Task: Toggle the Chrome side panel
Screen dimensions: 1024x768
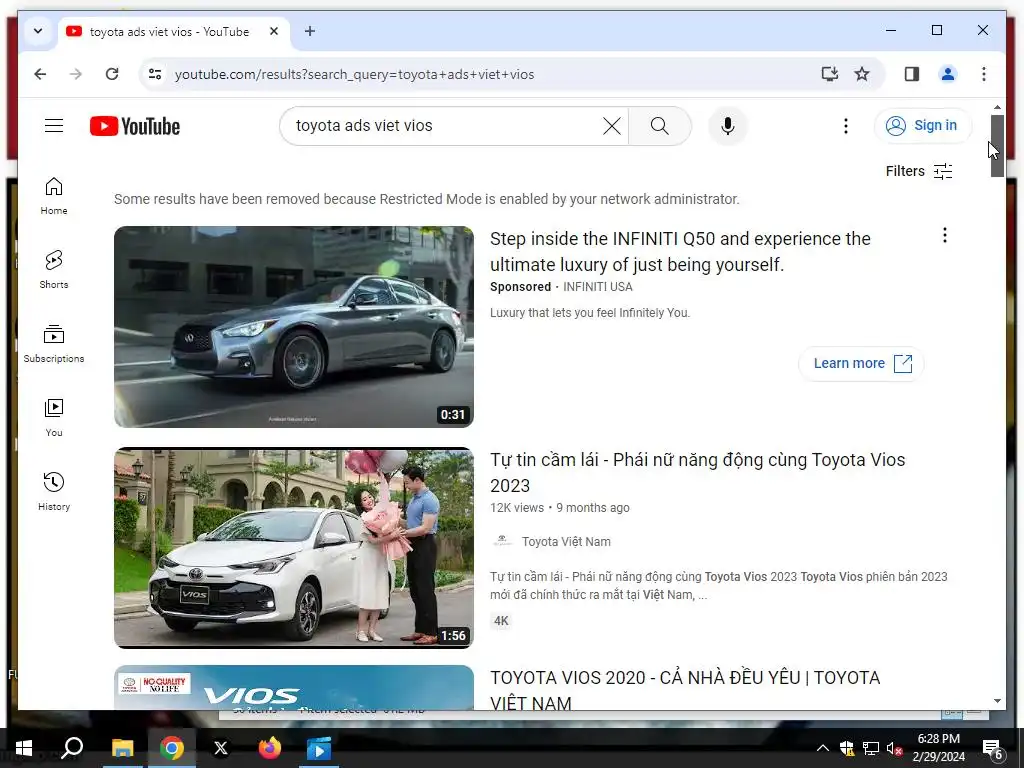Action: pyautogui.click(x=912, y=74)
